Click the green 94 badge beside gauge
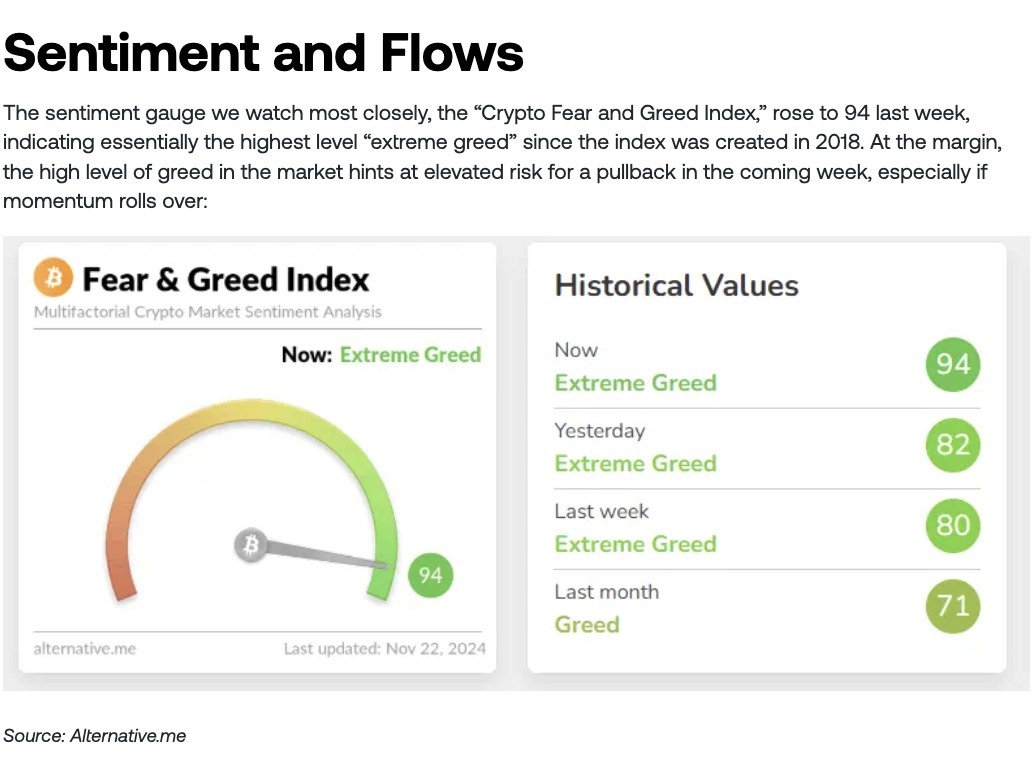 [430, 575]
